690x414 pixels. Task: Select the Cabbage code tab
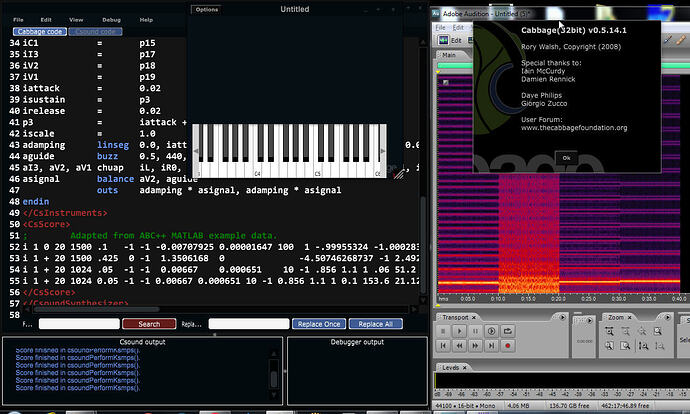coord(39,32)
